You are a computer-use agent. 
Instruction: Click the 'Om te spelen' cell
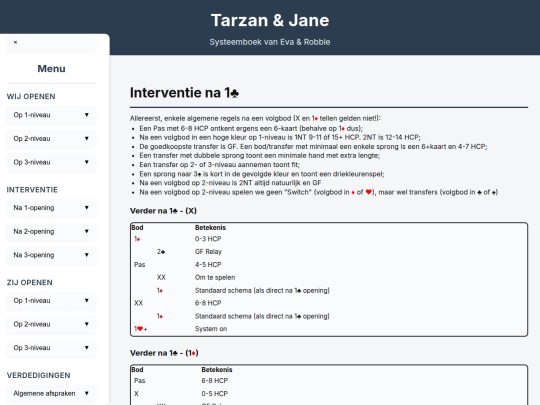pyautogui.click(x=215, y=277)
